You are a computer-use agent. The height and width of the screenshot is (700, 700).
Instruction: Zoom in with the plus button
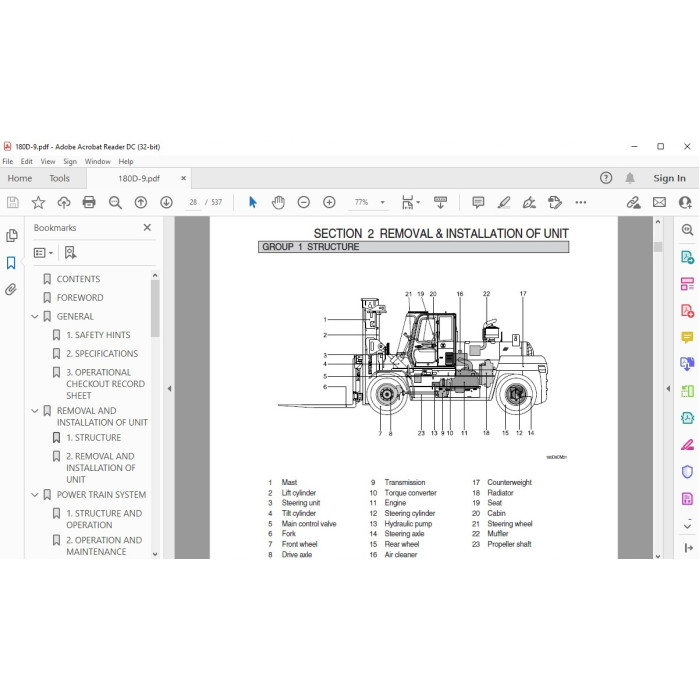coord(329,203)
